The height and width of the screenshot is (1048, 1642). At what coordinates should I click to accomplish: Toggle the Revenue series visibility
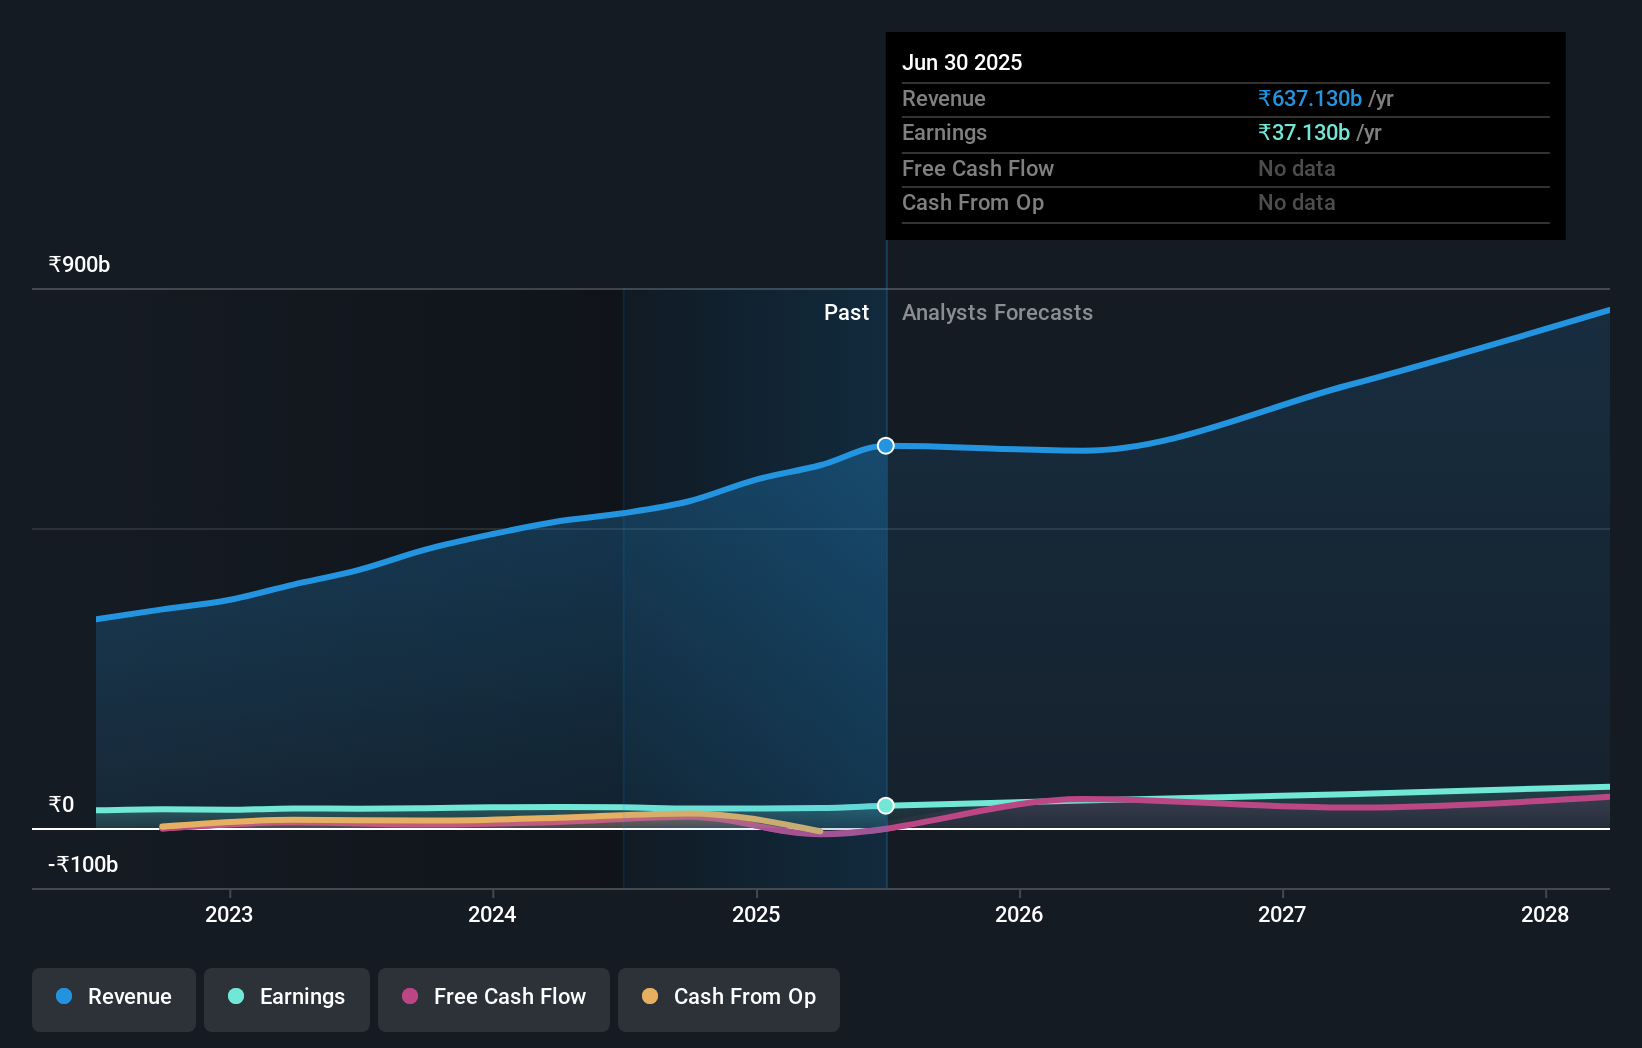point(113,999)
